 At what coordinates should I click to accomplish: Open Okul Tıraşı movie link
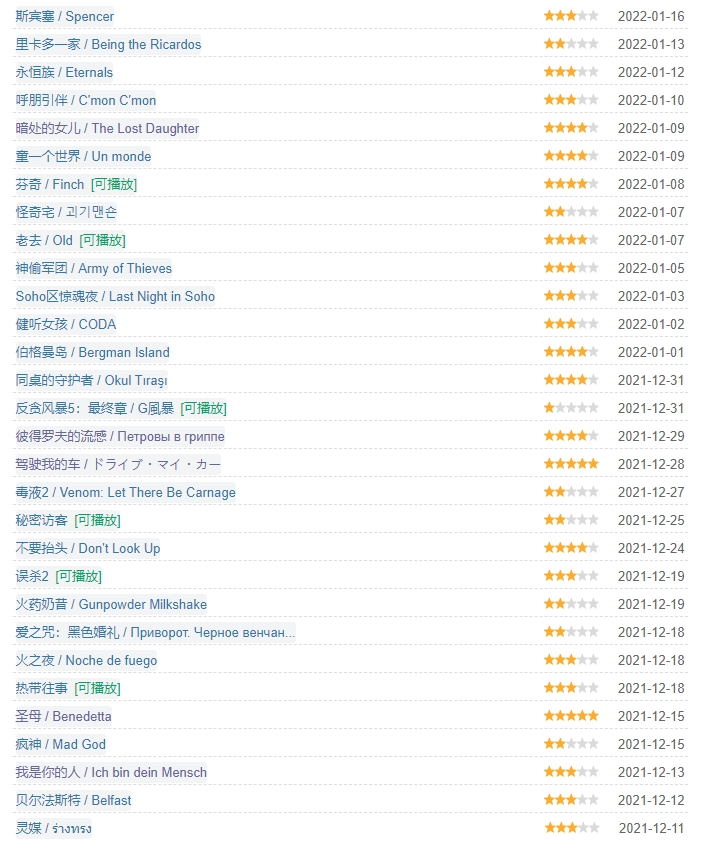point(91,380)
